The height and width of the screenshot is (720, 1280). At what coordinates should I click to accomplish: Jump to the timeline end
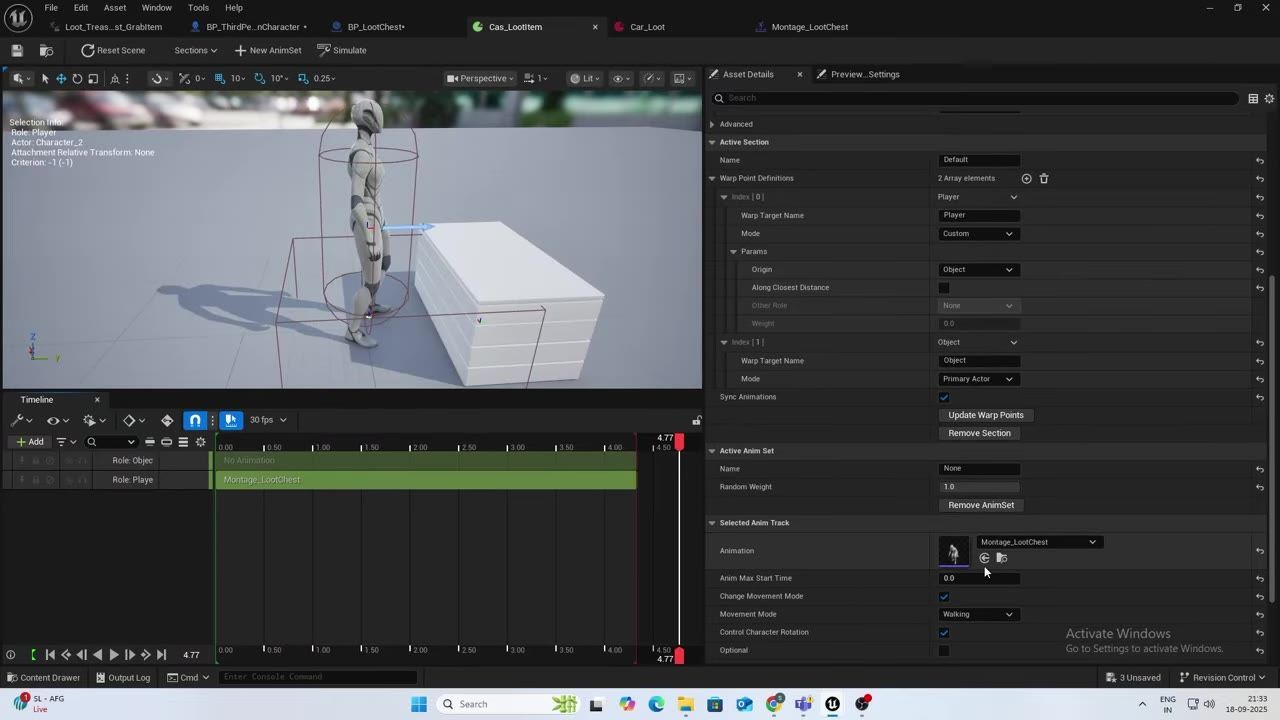(162, 655)
